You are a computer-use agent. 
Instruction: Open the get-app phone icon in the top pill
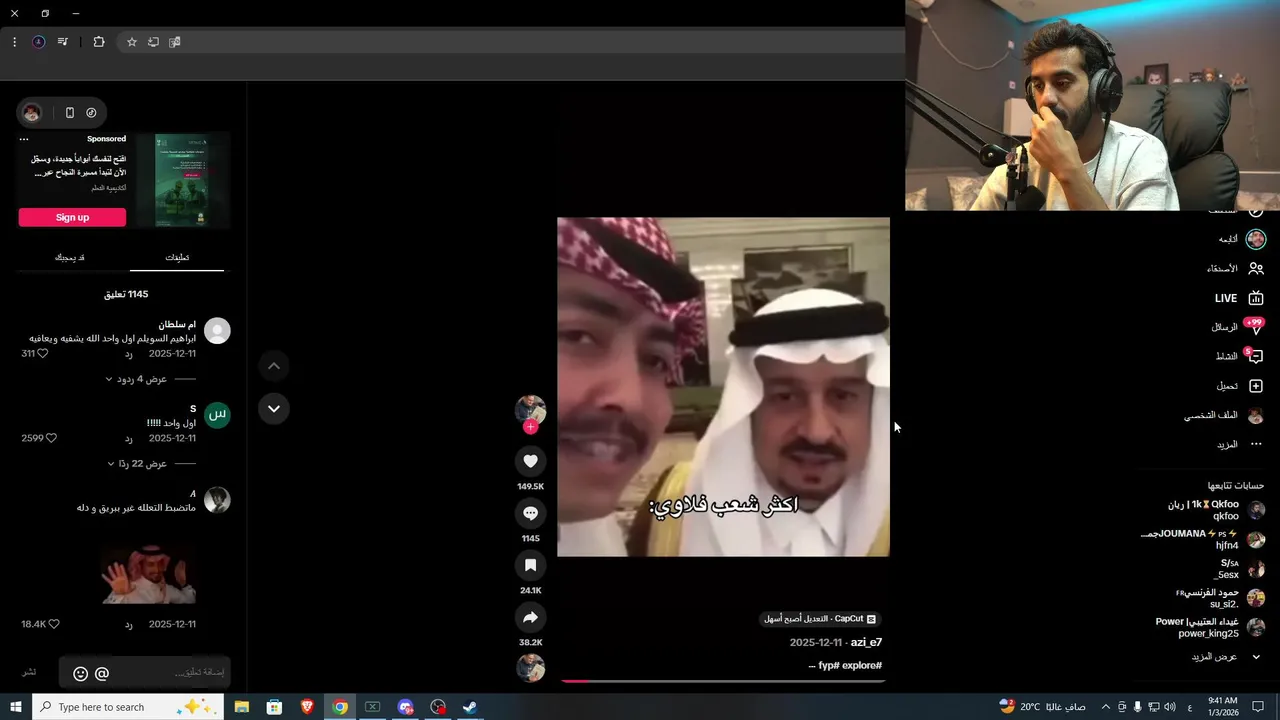[x=69, y=113]
